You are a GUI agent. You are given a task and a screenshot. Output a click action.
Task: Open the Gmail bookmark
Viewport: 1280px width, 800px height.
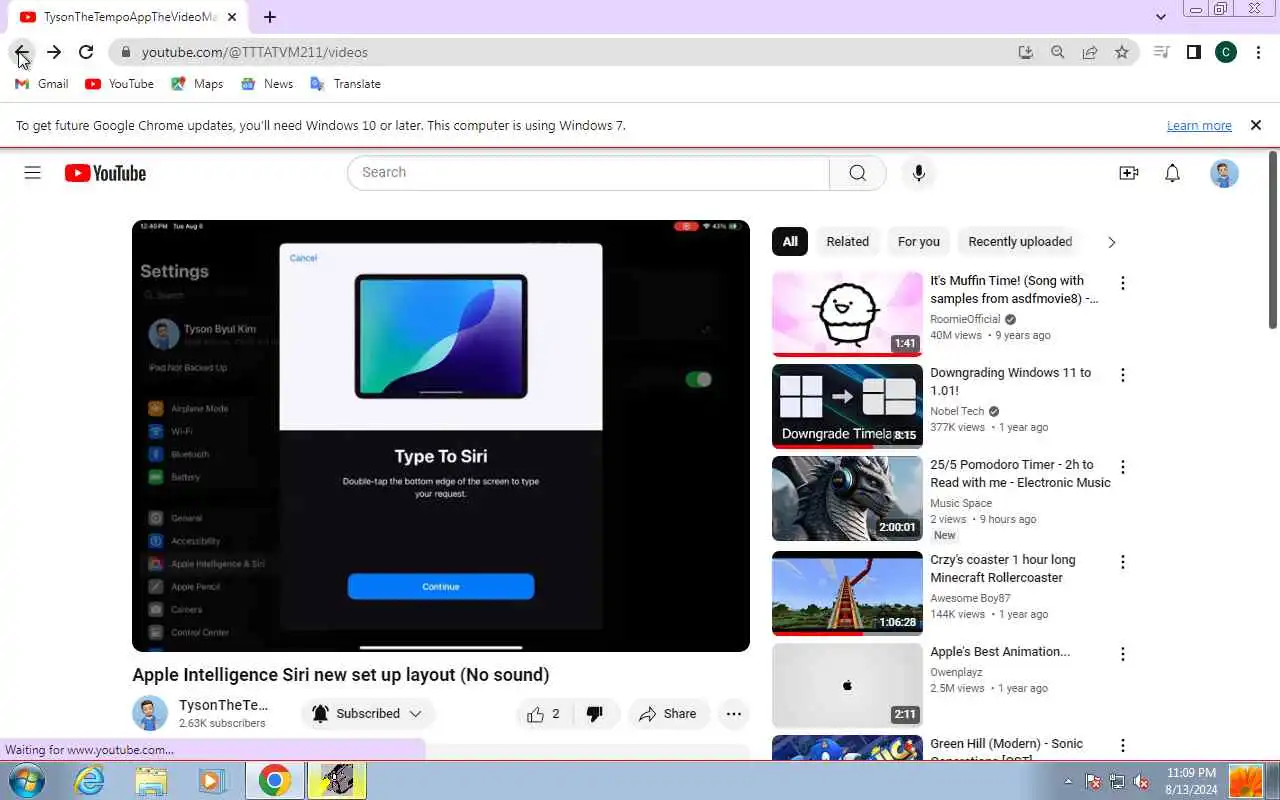(x=42, y=84)
